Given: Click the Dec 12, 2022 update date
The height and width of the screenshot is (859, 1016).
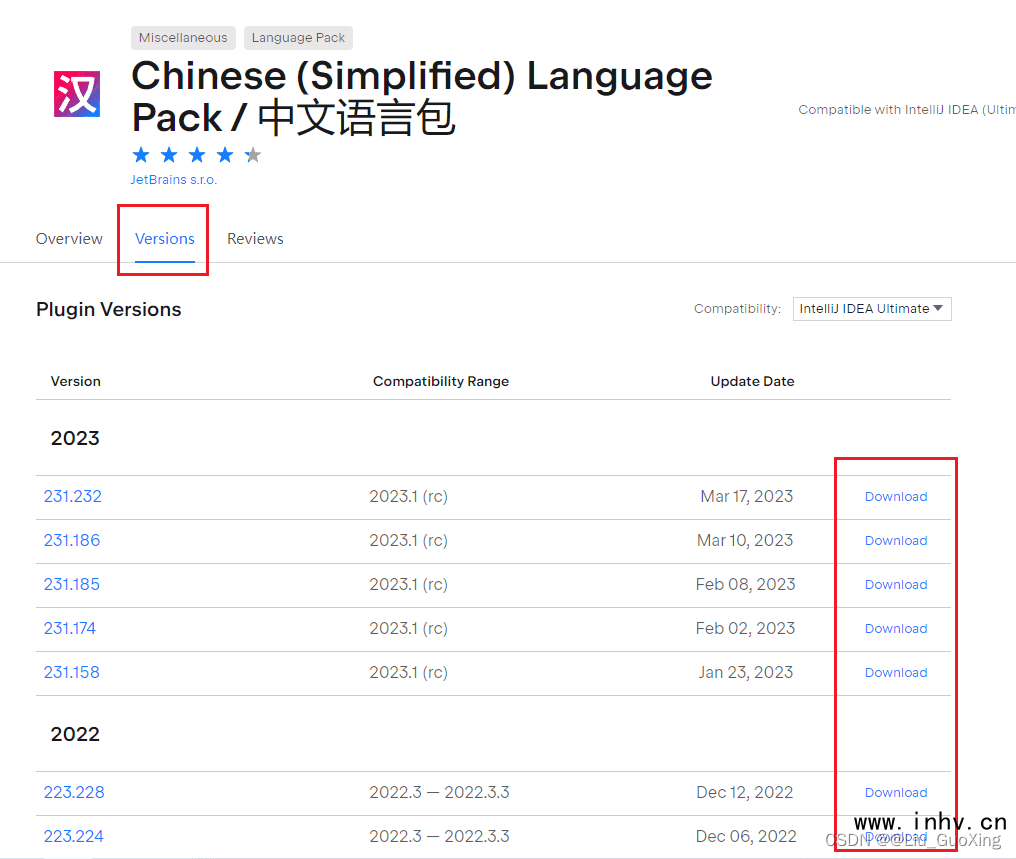Looking at the screenshot, I should coord(745,792).
